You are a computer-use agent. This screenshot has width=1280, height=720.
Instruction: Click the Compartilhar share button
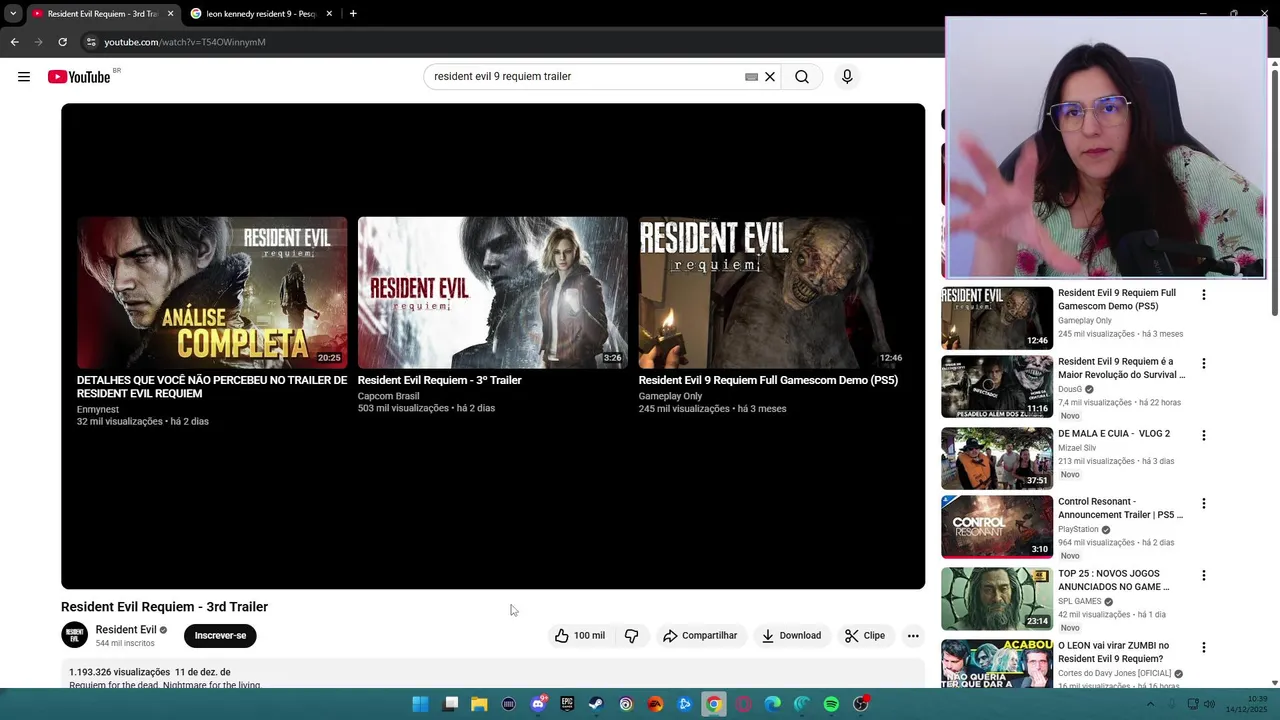(700, 636)
